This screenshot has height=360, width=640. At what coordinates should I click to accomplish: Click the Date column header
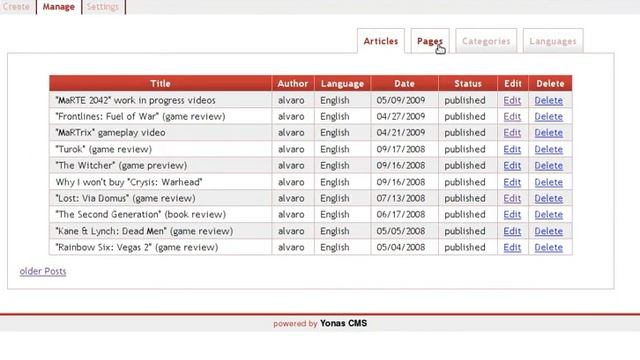(404, 83)
